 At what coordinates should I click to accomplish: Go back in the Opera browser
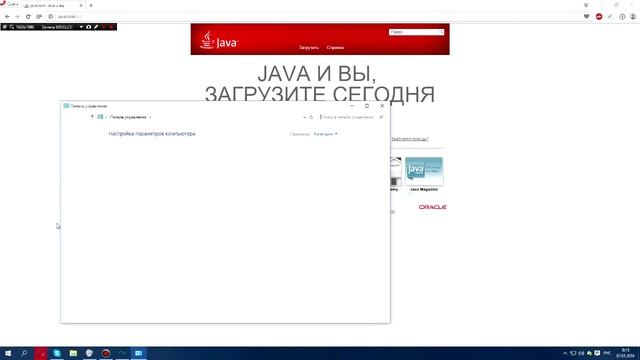(7, 17)
